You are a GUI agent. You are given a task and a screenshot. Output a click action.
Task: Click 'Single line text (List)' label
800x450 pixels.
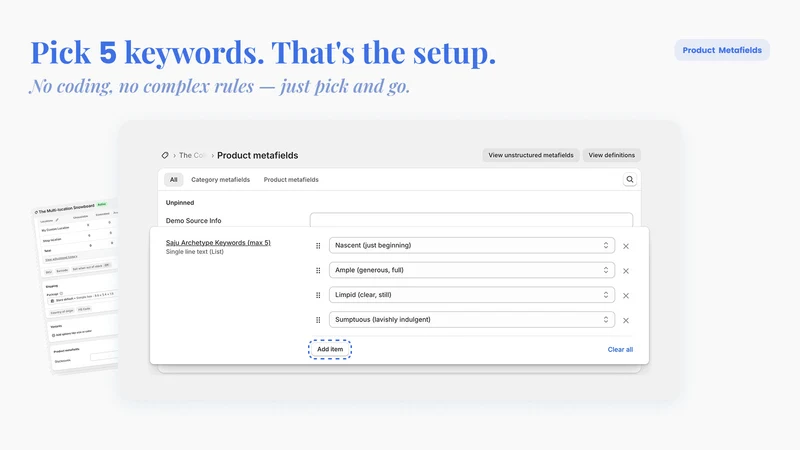coord(194,252)
